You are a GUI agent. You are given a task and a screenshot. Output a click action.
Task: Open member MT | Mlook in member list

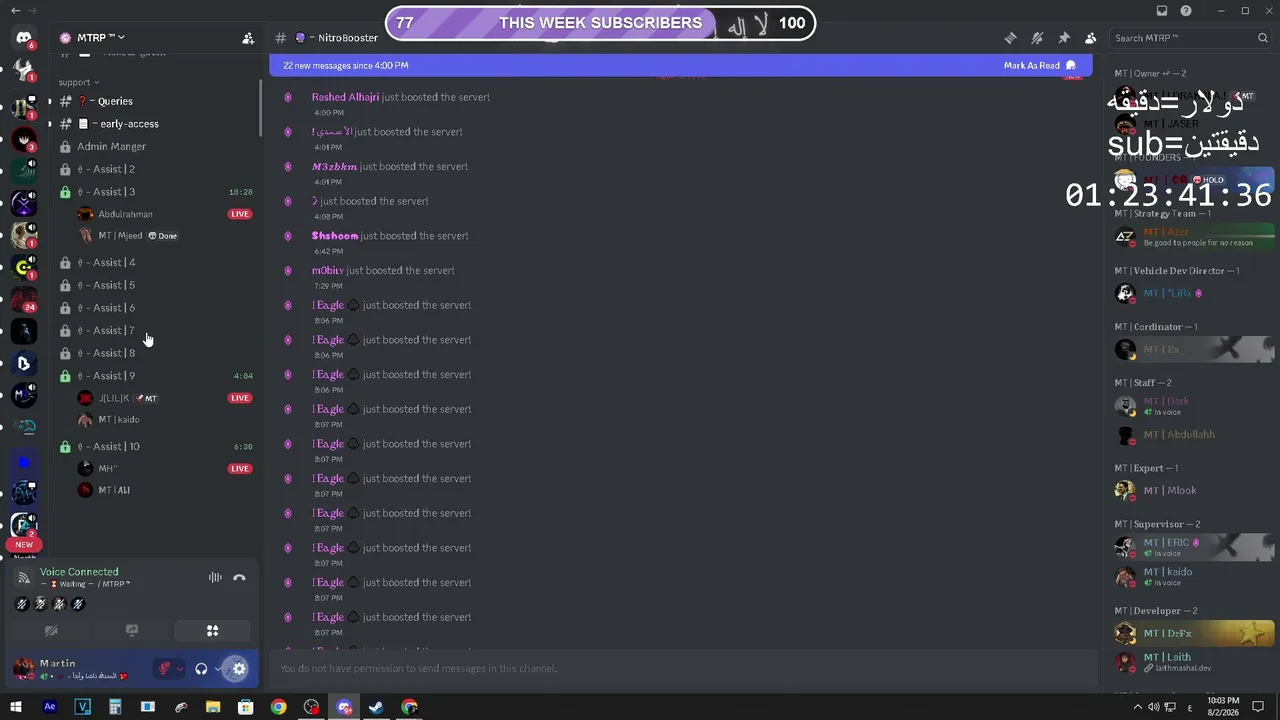click(x=1194, y=490)
